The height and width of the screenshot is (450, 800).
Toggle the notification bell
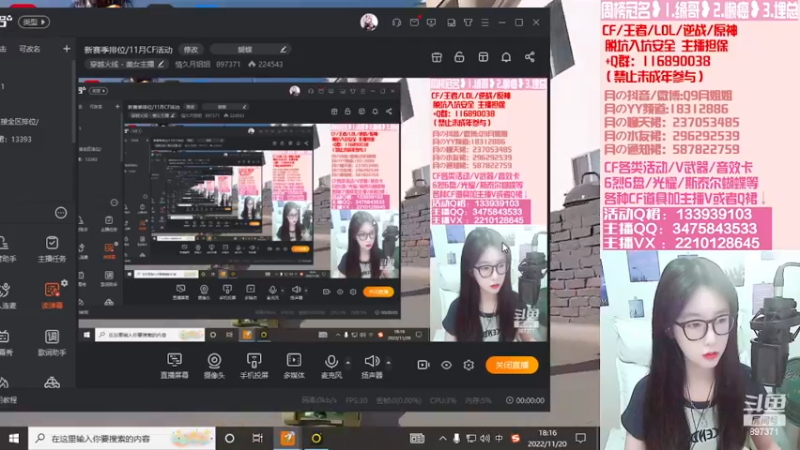[x=506, y=57]
